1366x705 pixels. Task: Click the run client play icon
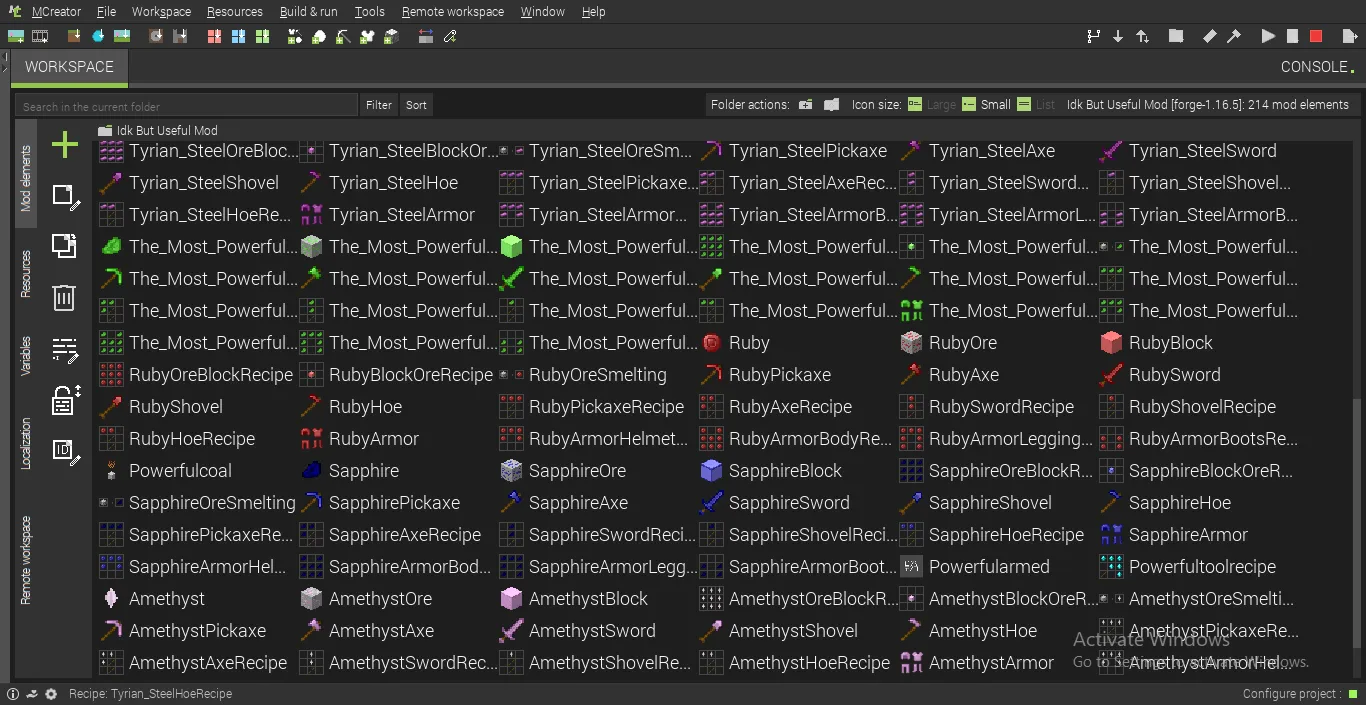[x=1268, y=36]
